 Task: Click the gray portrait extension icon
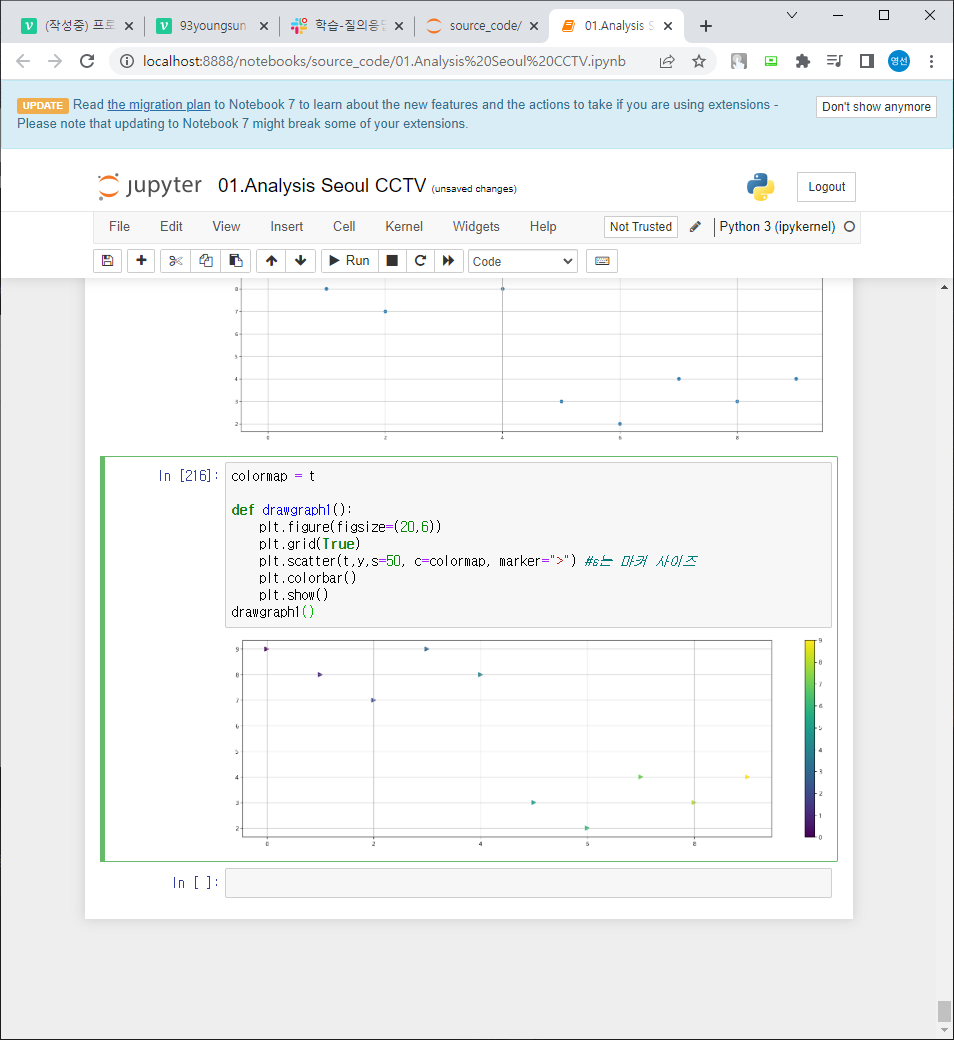(x=738, y=62)
